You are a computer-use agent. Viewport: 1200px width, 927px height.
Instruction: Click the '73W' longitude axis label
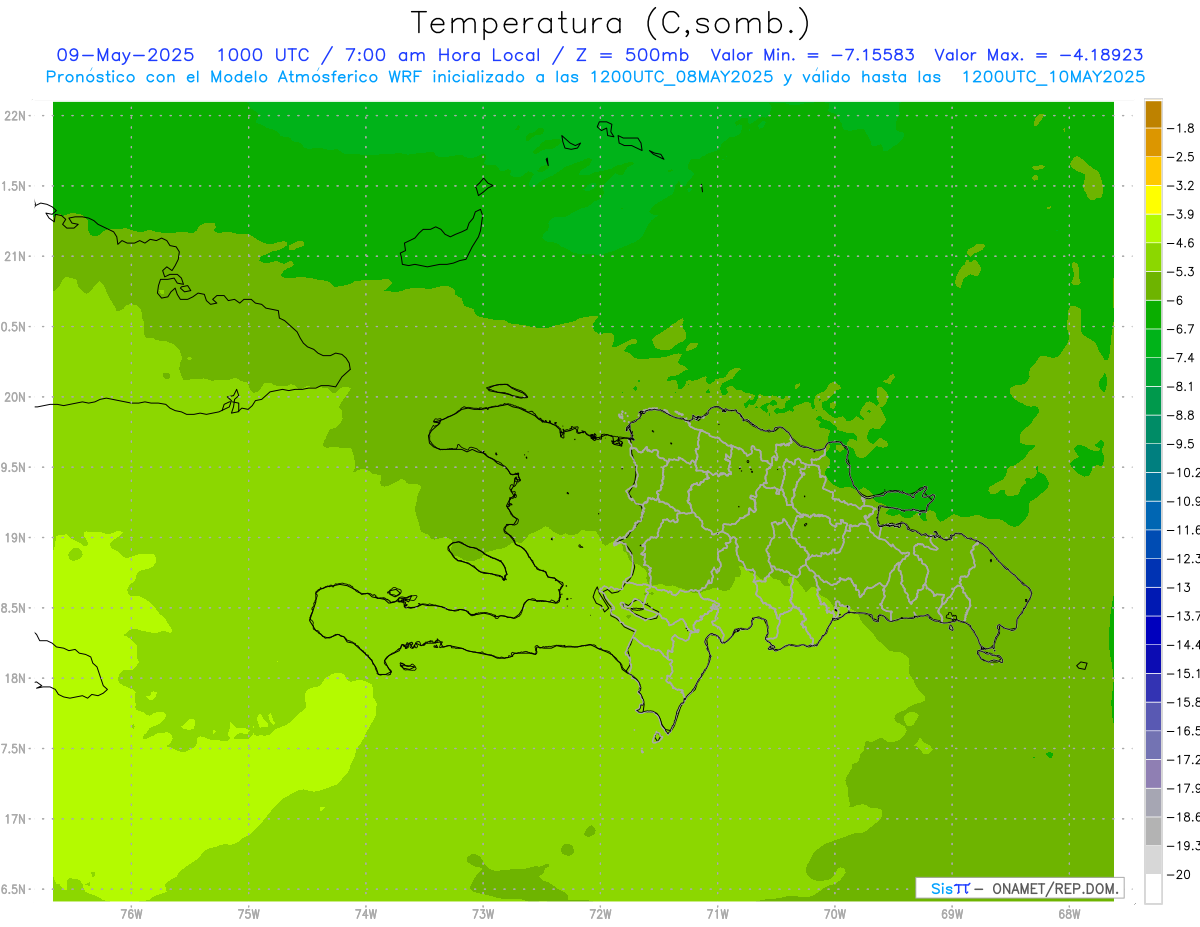coord(482,913)
